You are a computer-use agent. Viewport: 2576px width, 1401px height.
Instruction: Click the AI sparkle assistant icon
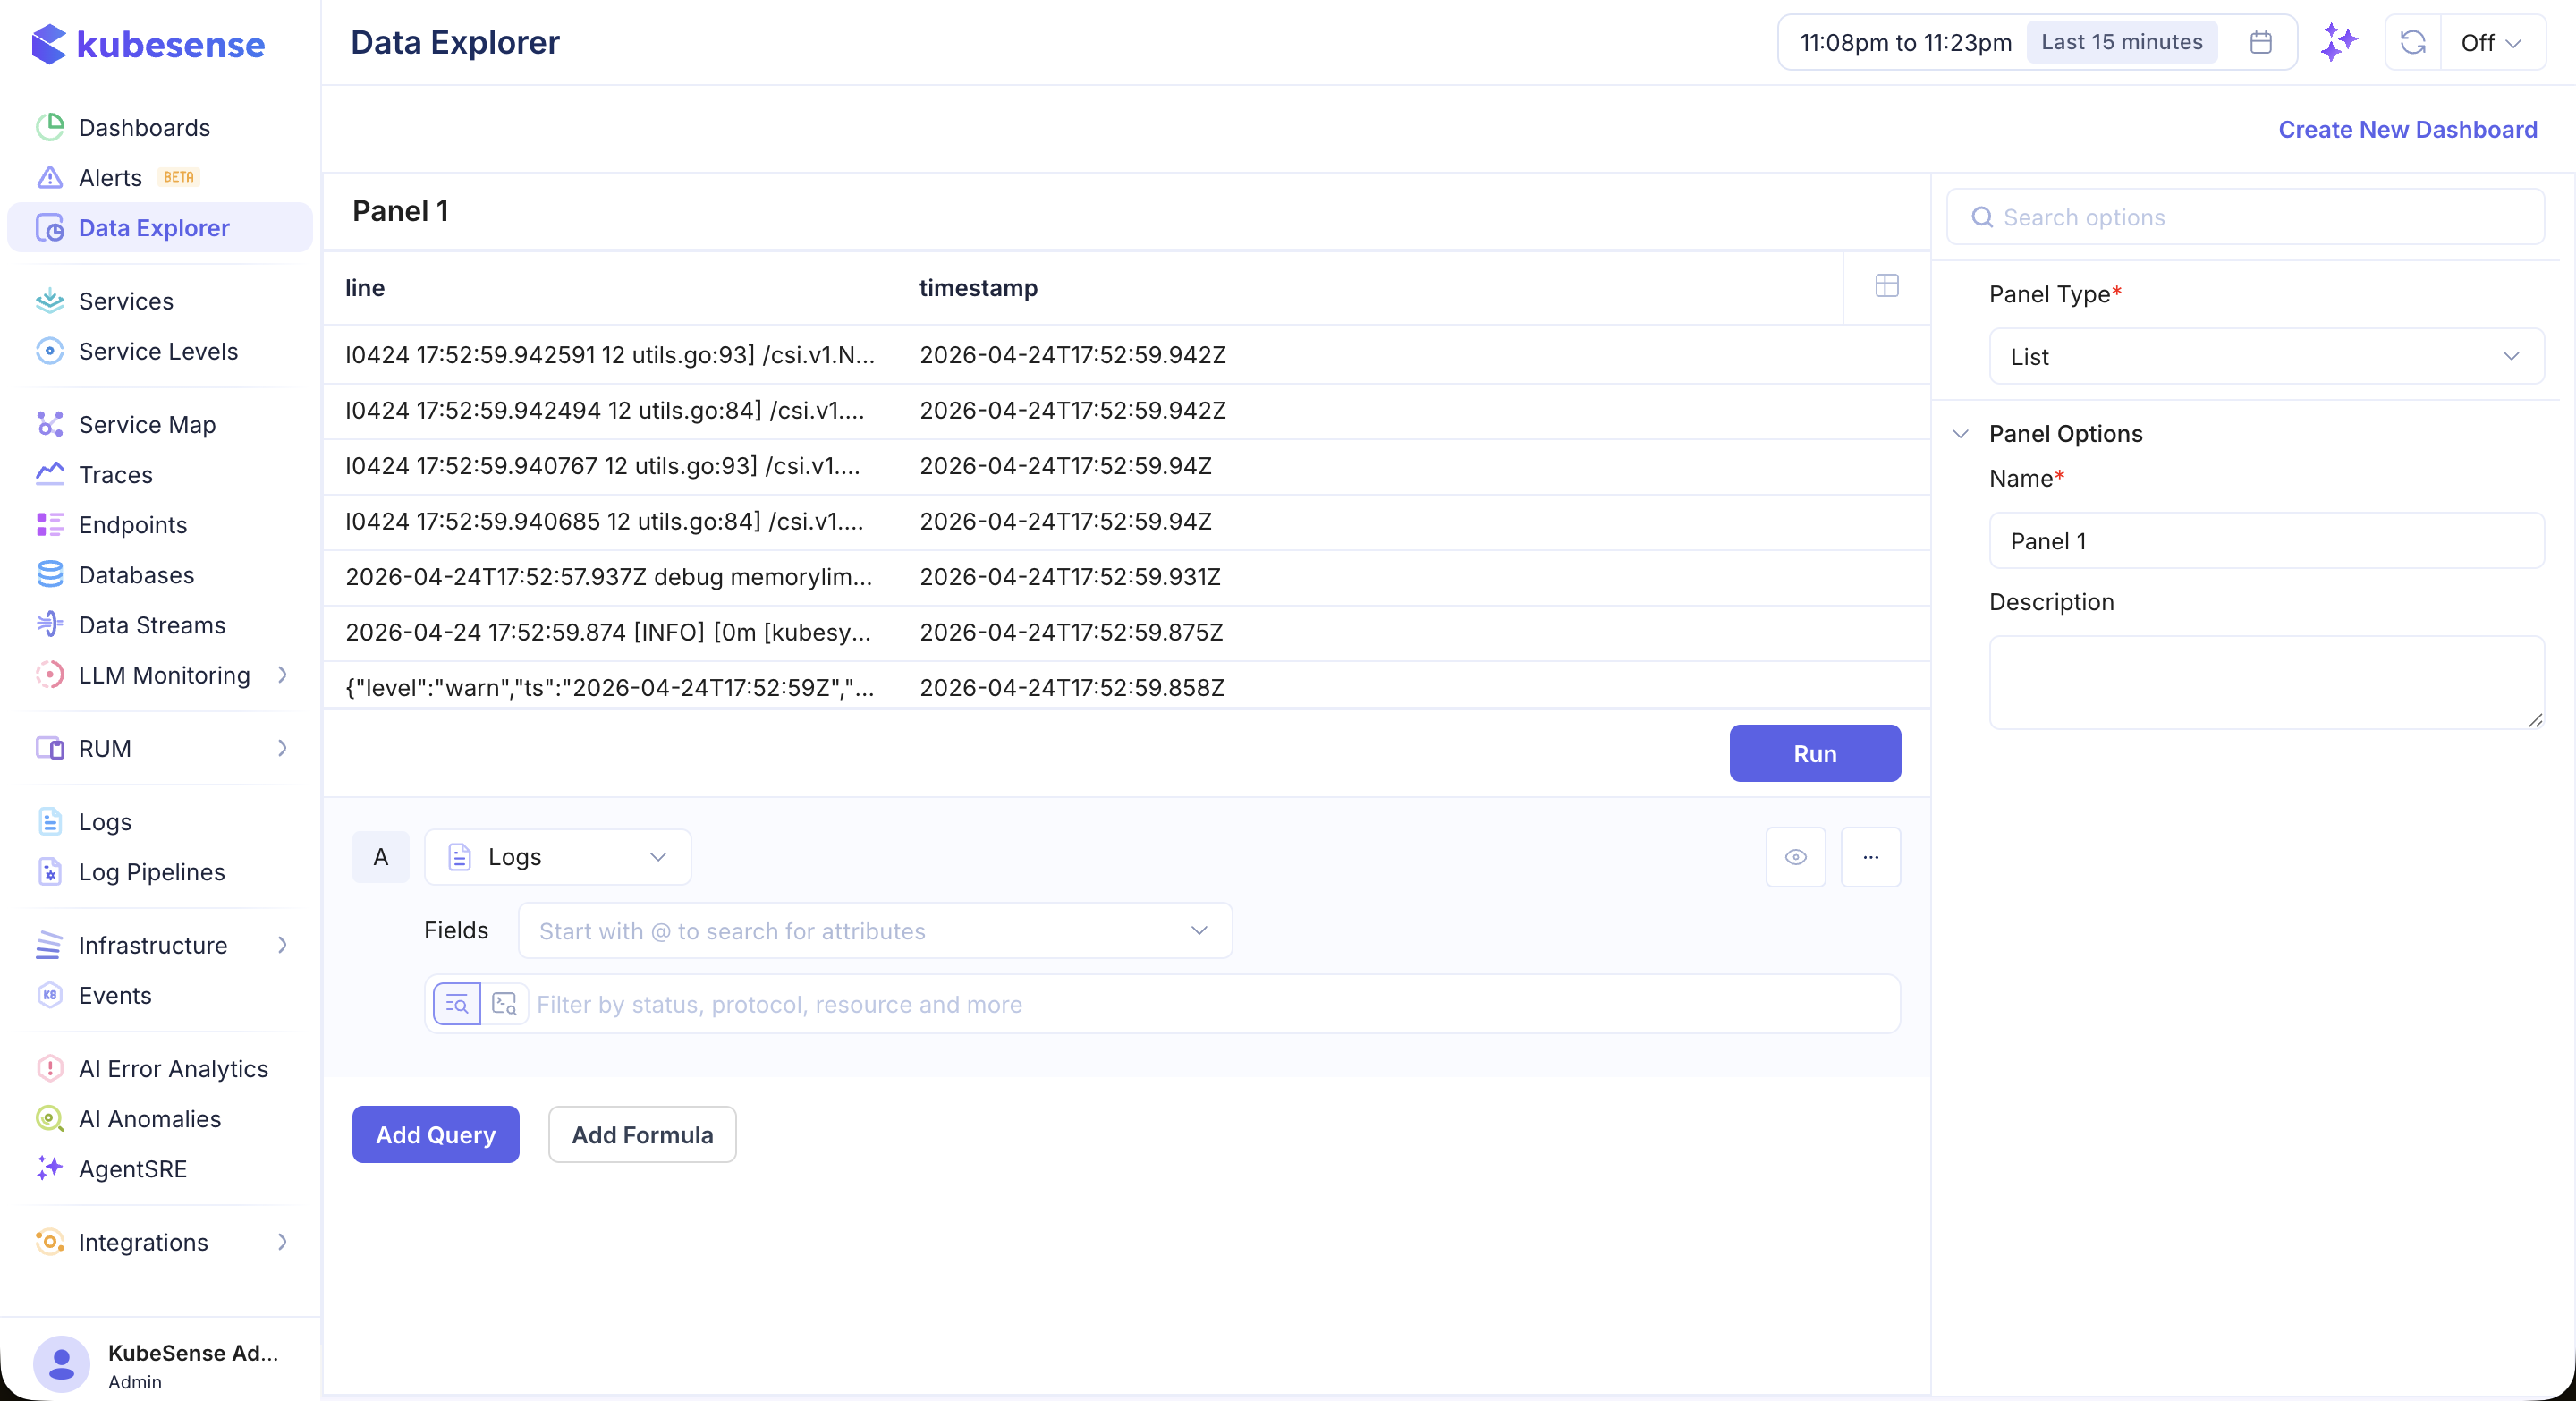pos(2339,42)
